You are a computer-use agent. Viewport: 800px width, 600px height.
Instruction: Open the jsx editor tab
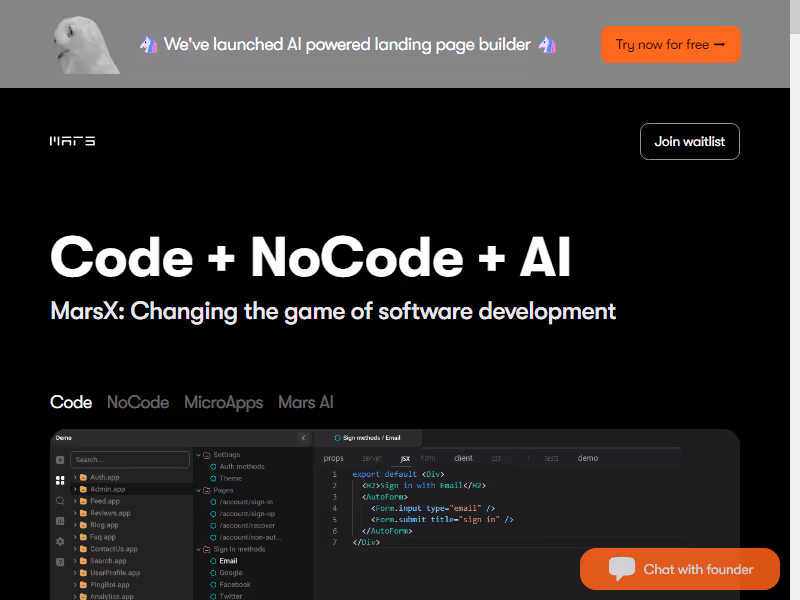[405, 459]
